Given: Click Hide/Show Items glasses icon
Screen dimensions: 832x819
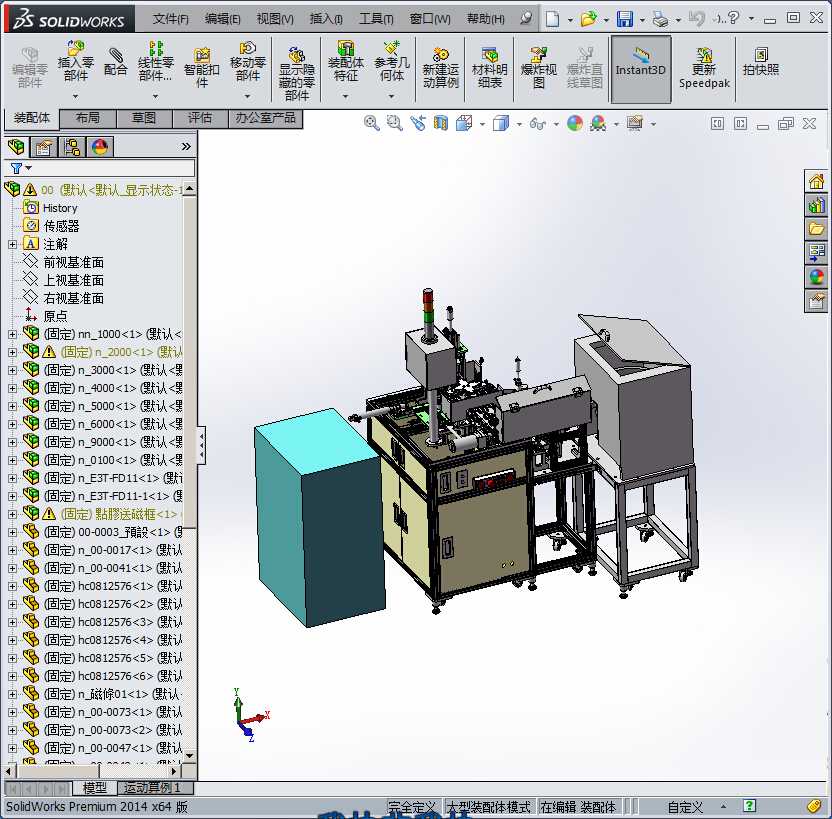Looking at the screenshot, I should pos(538,124).
